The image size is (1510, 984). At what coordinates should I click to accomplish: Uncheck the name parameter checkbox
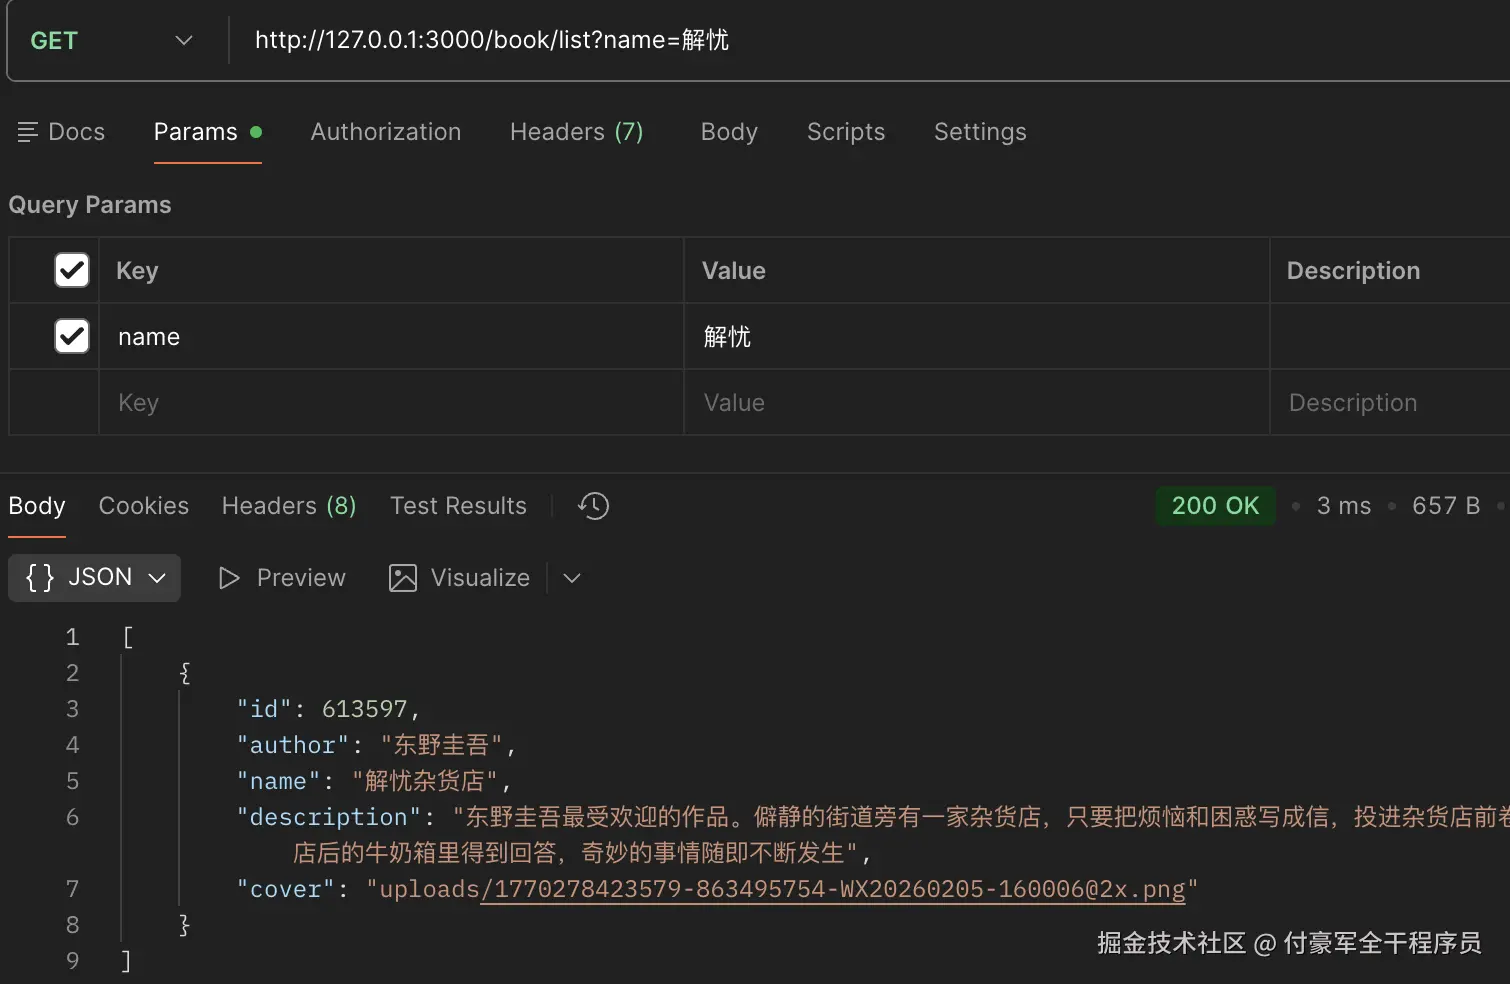[x=72, y=336]
